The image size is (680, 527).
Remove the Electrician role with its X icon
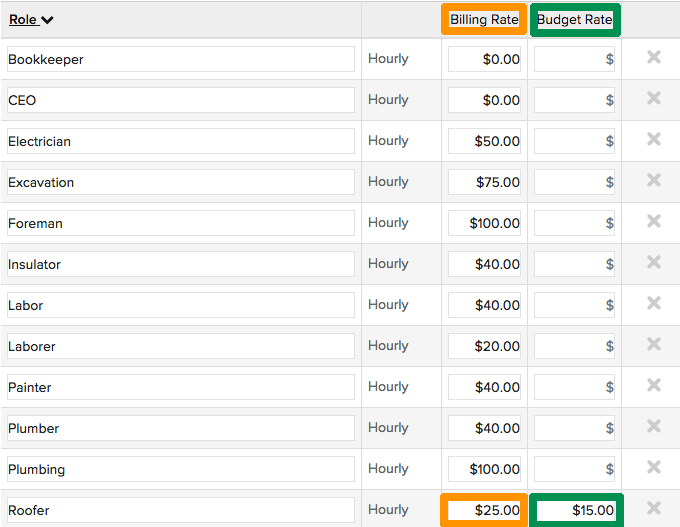coord(654,139)
